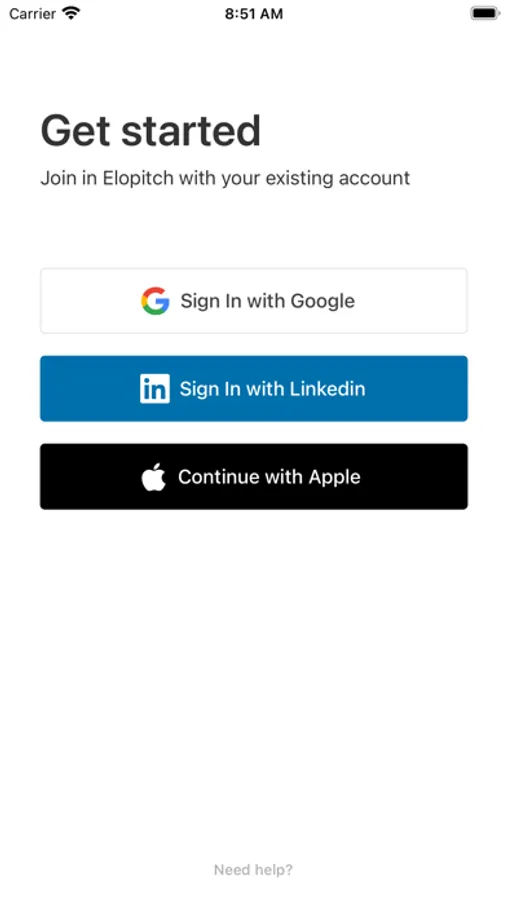Click the word 'Apple' on the black button

(x=334, y=478)
